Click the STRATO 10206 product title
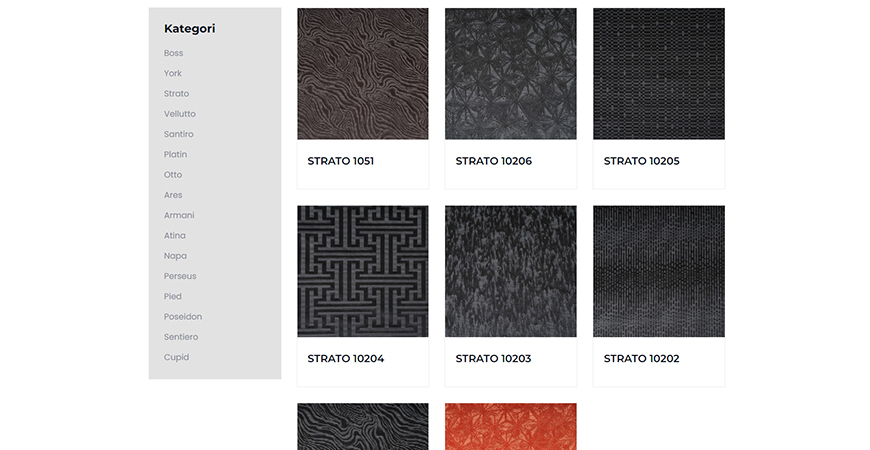The width and height of the screenshot is (870, 450). pos(494,161)
